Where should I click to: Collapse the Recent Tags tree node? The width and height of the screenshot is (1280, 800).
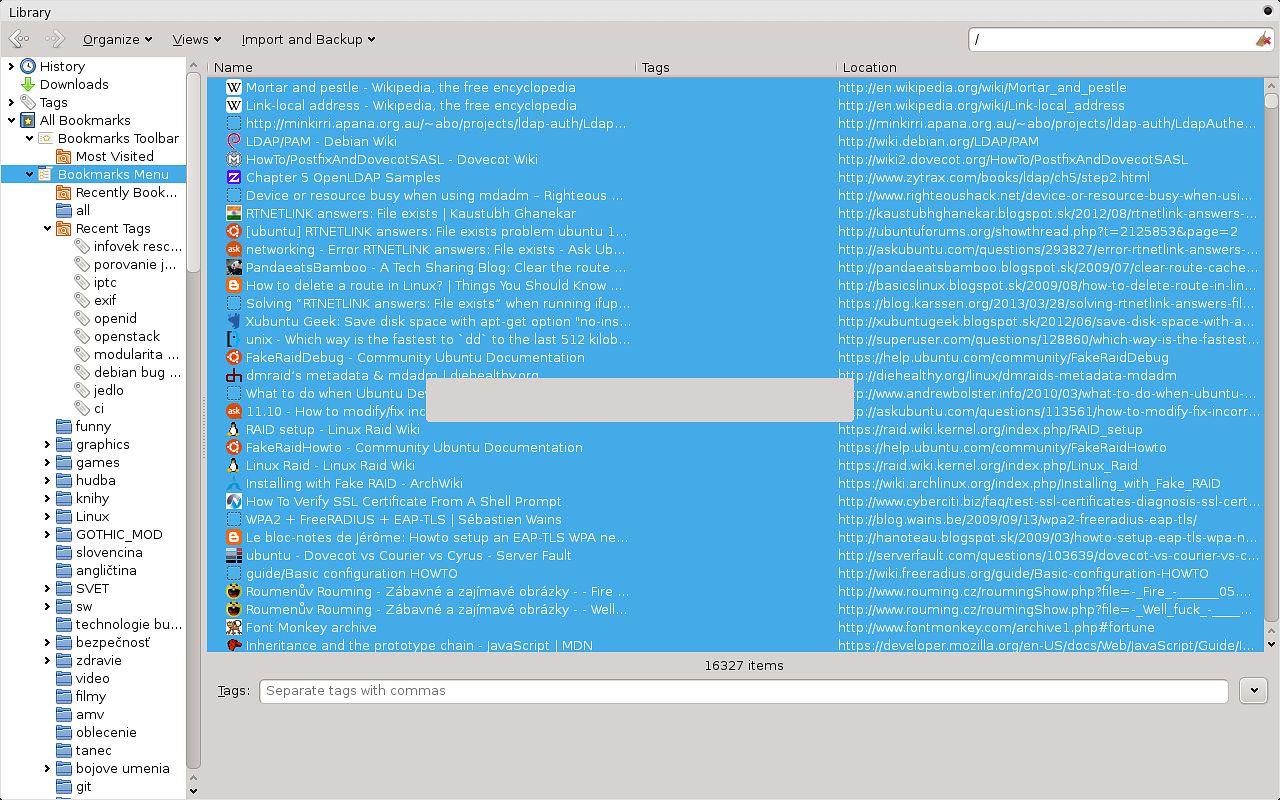pos(47,229)
